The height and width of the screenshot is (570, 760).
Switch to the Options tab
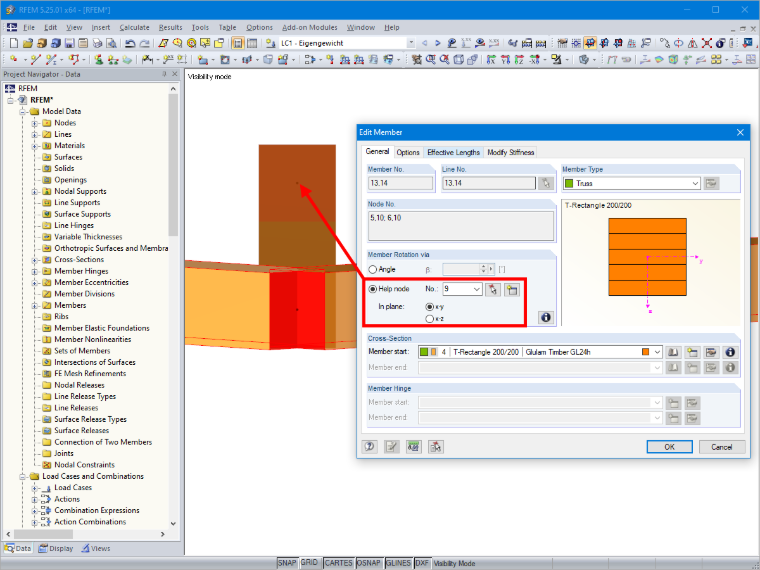(x=408, y=152)
